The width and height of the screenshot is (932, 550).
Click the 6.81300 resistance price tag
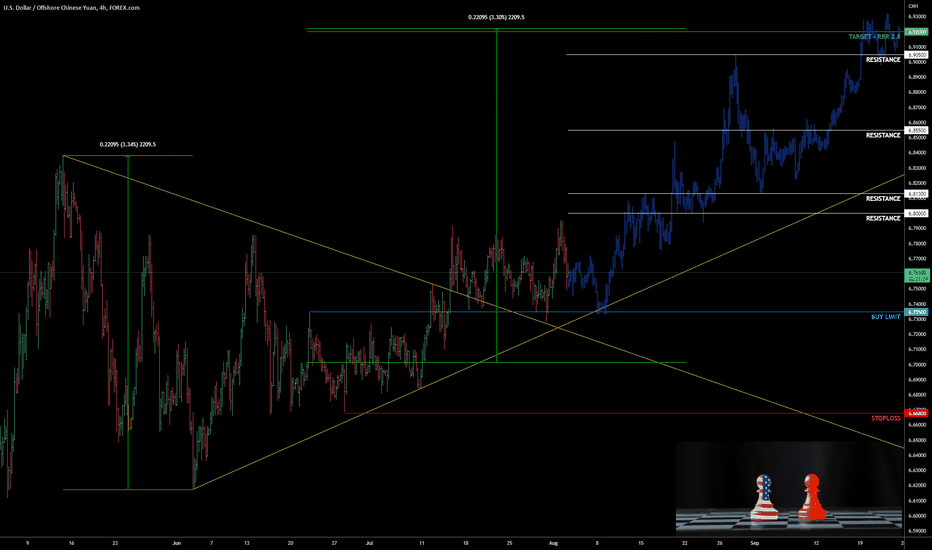(x=916, y=194)
